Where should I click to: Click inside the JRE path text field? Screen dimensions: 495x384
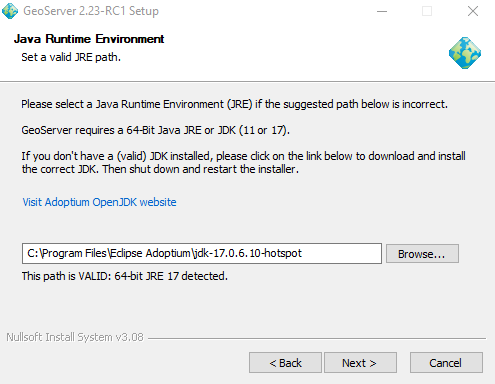(202, 253)
